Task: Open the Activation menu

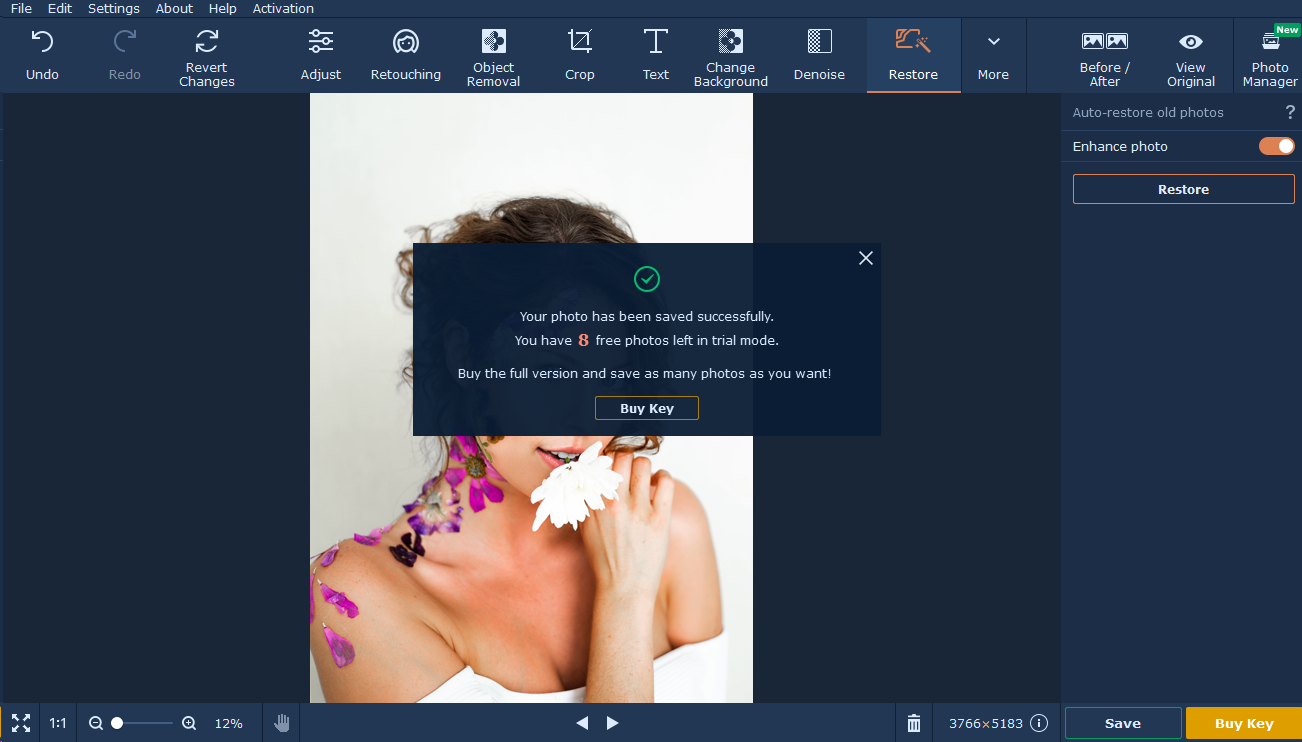Action: tap(283, 8)
